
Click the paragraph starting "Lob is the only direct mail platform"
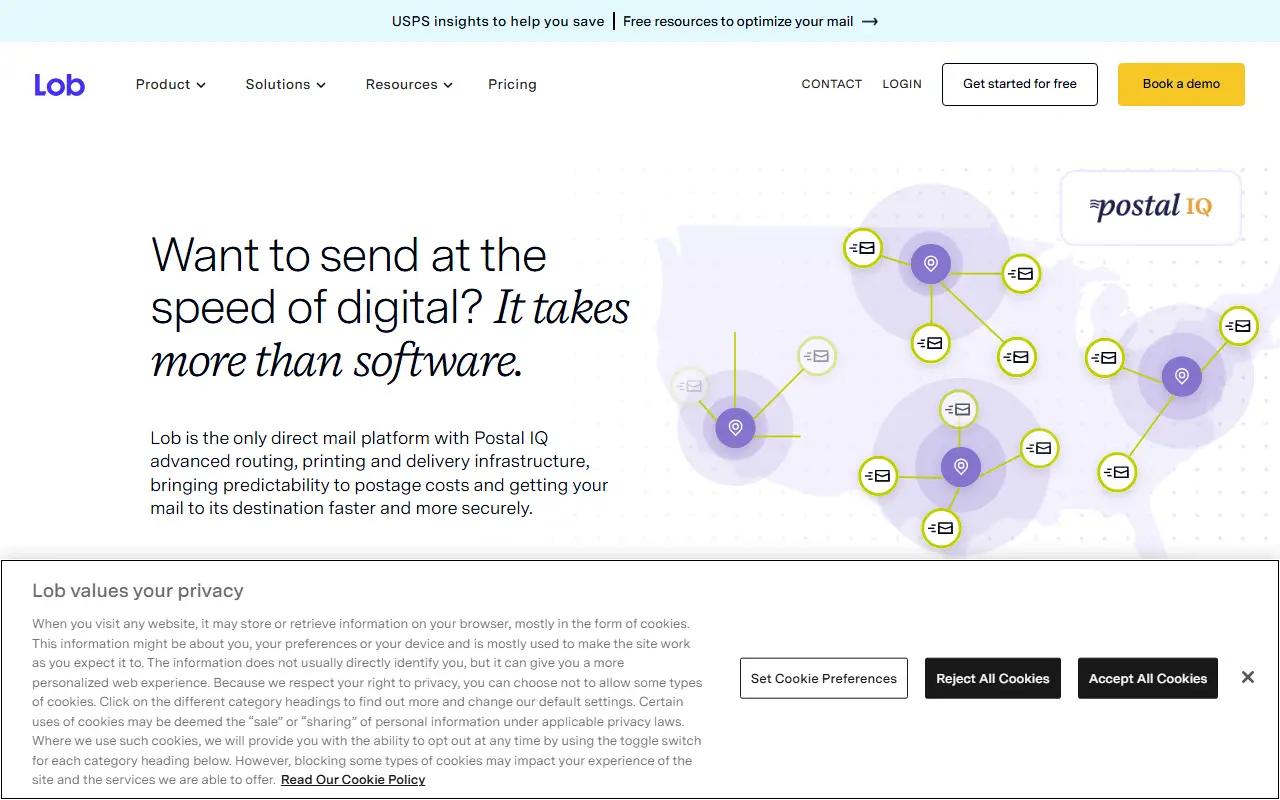pyautogui.click(x=380, y=473)
